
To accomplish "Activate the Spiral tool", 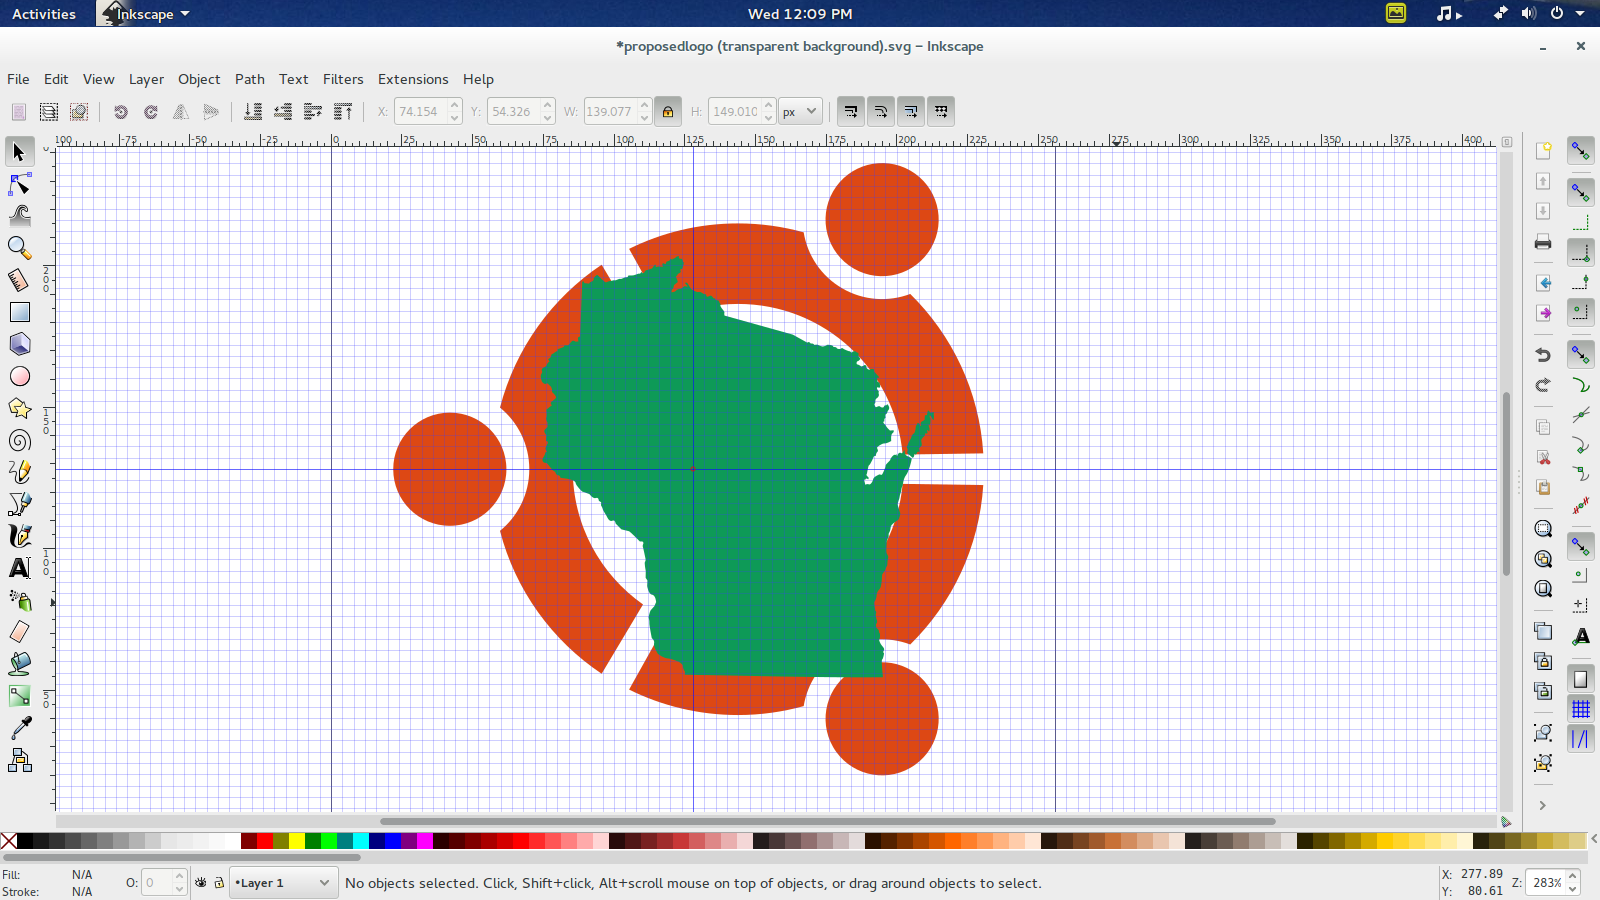I will [x=19, y=441].
